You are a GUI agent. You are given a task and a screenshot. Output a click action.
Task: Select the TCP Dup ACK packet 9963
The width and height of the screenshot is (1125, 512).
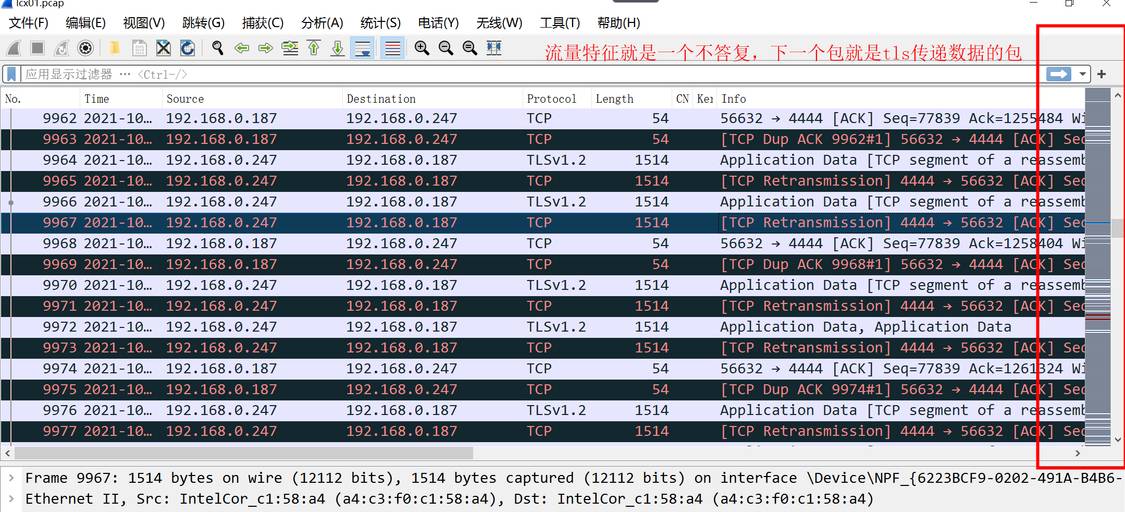pyautogui.click(x=542, y=139)
